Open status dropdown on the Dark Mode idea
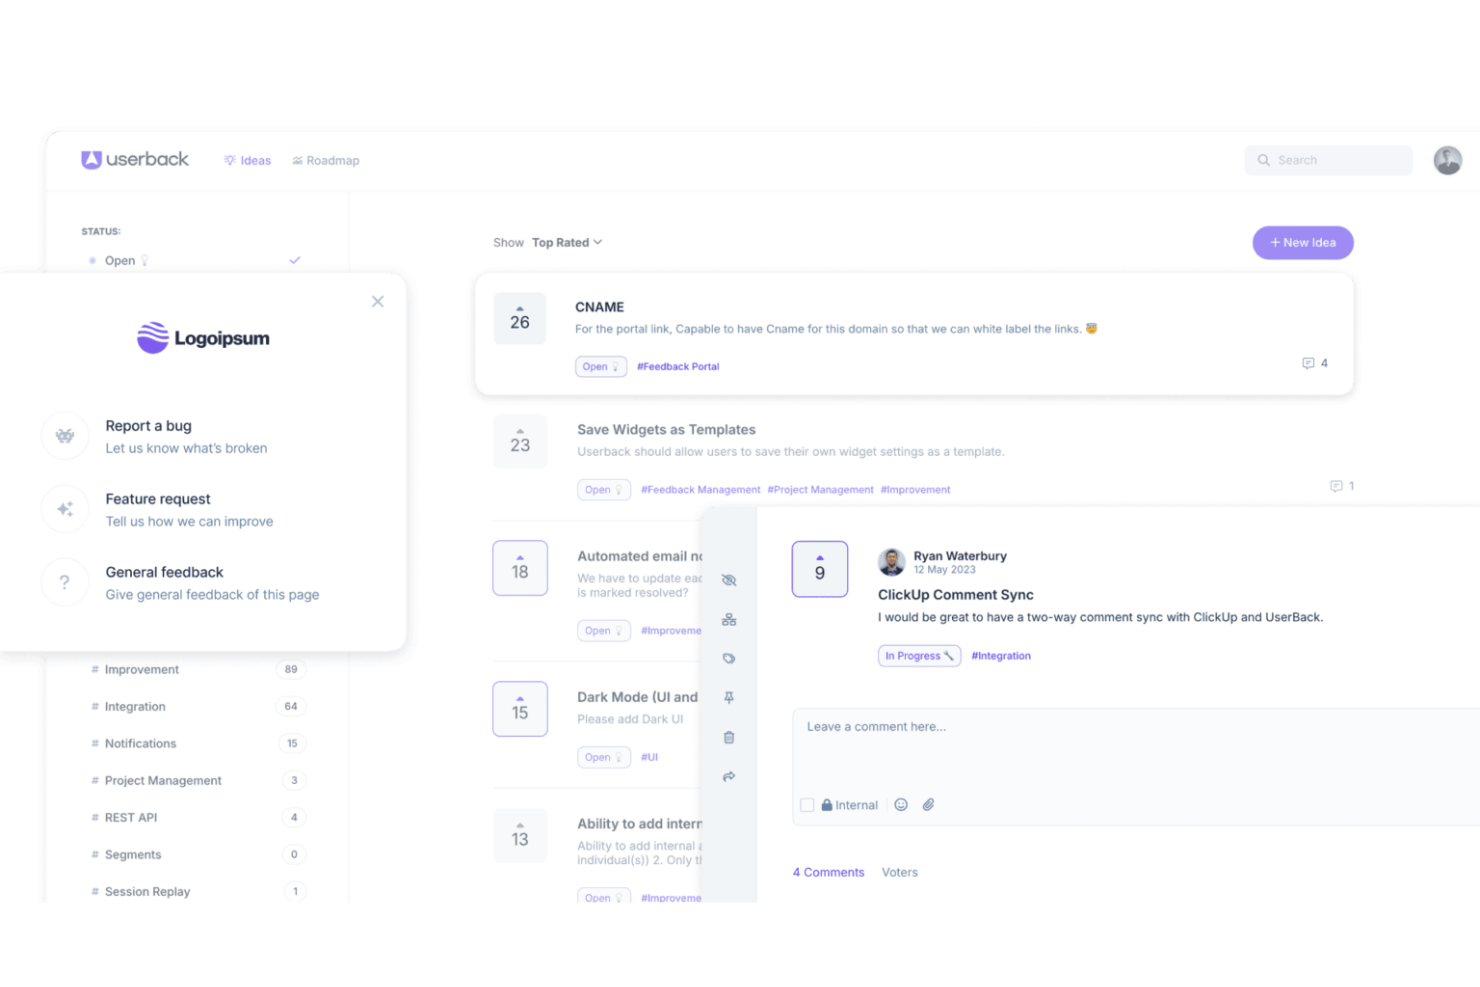The height and width of the screenshot is (987, 1480). 604,757
